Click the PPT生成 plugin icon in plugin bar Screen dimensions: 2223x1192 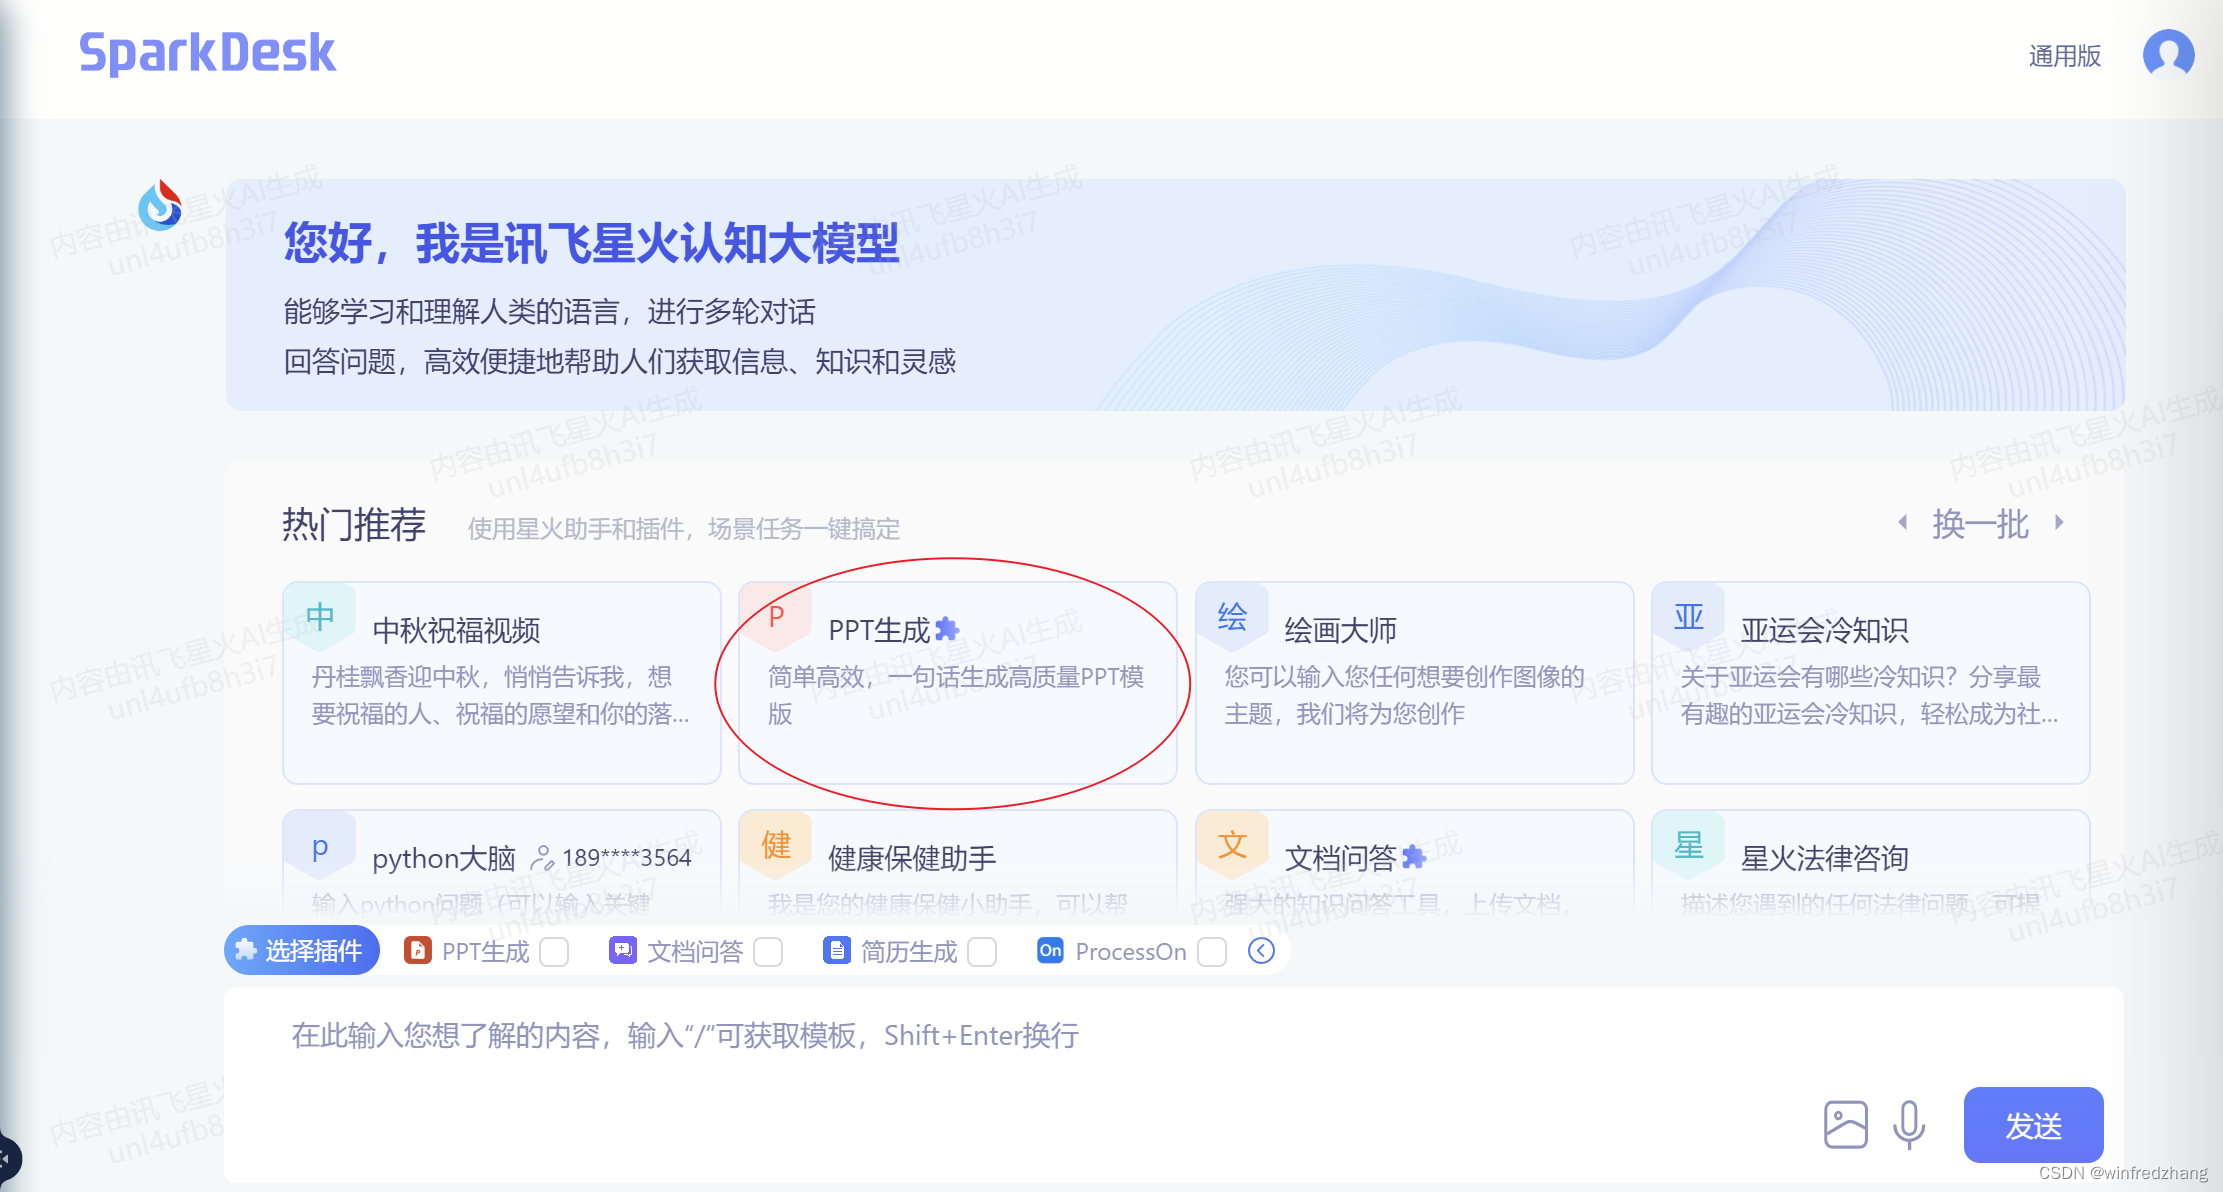[417, 950]
